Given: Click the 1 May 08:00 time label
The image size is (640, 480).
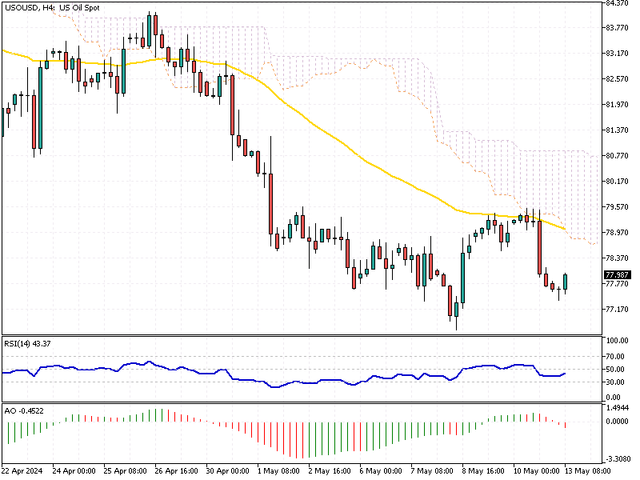Looking at the screenshot, I should (x=279, y=471).
